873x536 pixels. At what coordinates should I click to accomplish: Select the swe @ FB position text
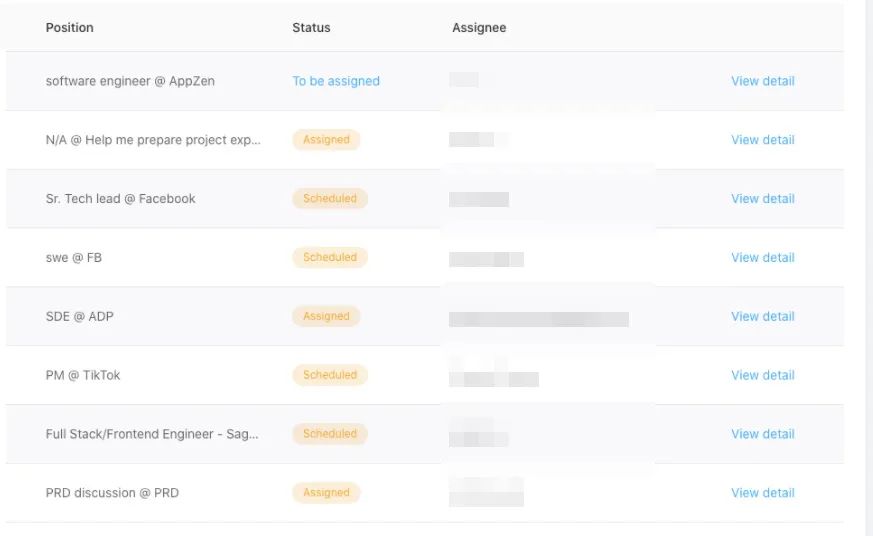(x=74, y=258)
